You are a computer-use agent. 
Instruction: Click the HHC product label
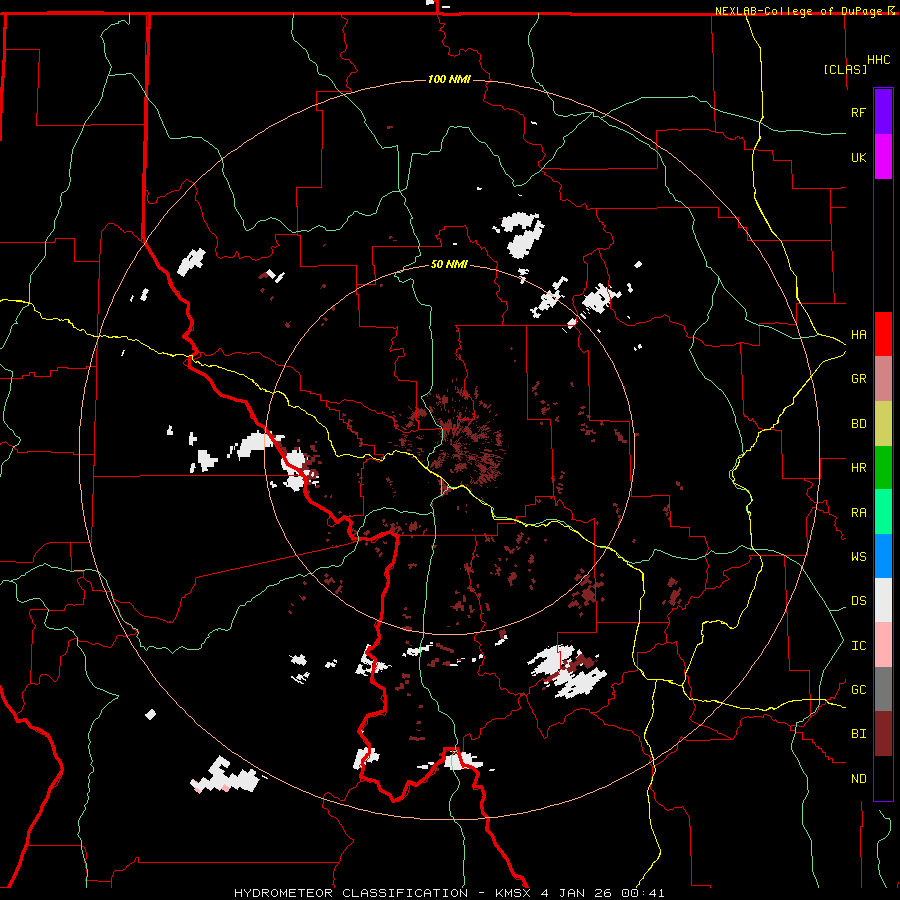point(878,60)
